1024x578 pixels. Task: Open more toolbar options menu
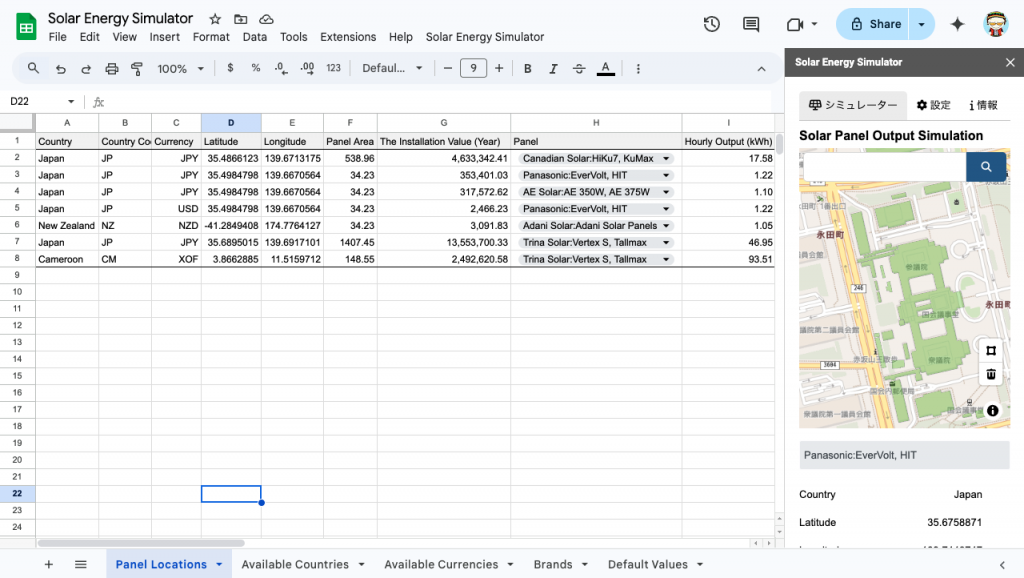638,69
